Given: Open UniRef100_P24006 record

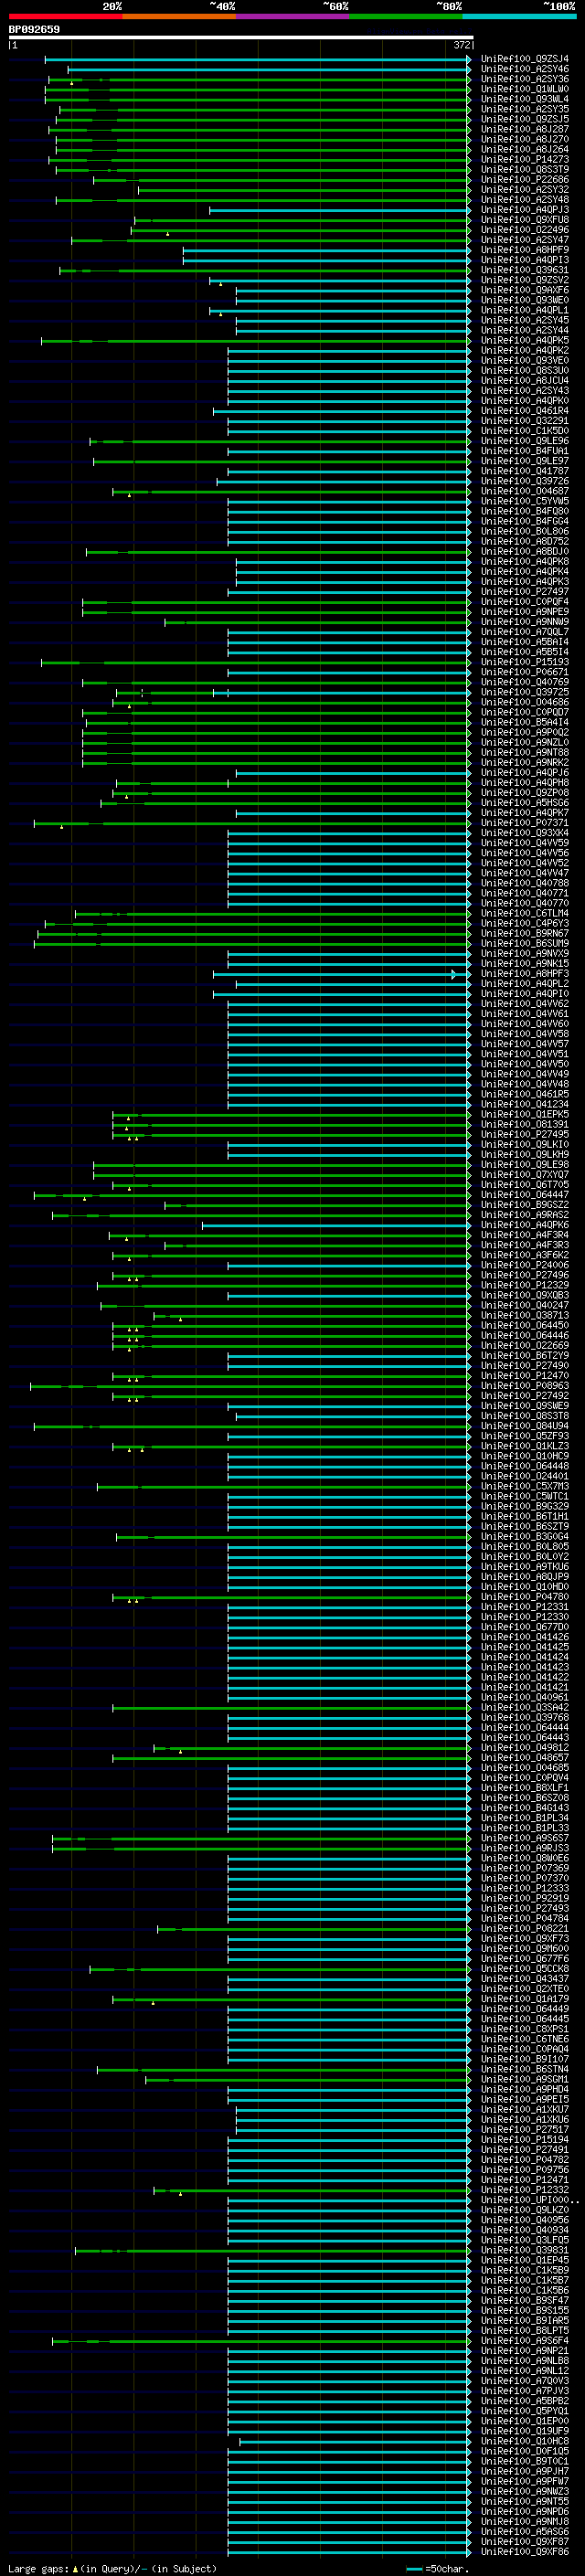Looking at the screenshot, I should [x=524, y=1265].
